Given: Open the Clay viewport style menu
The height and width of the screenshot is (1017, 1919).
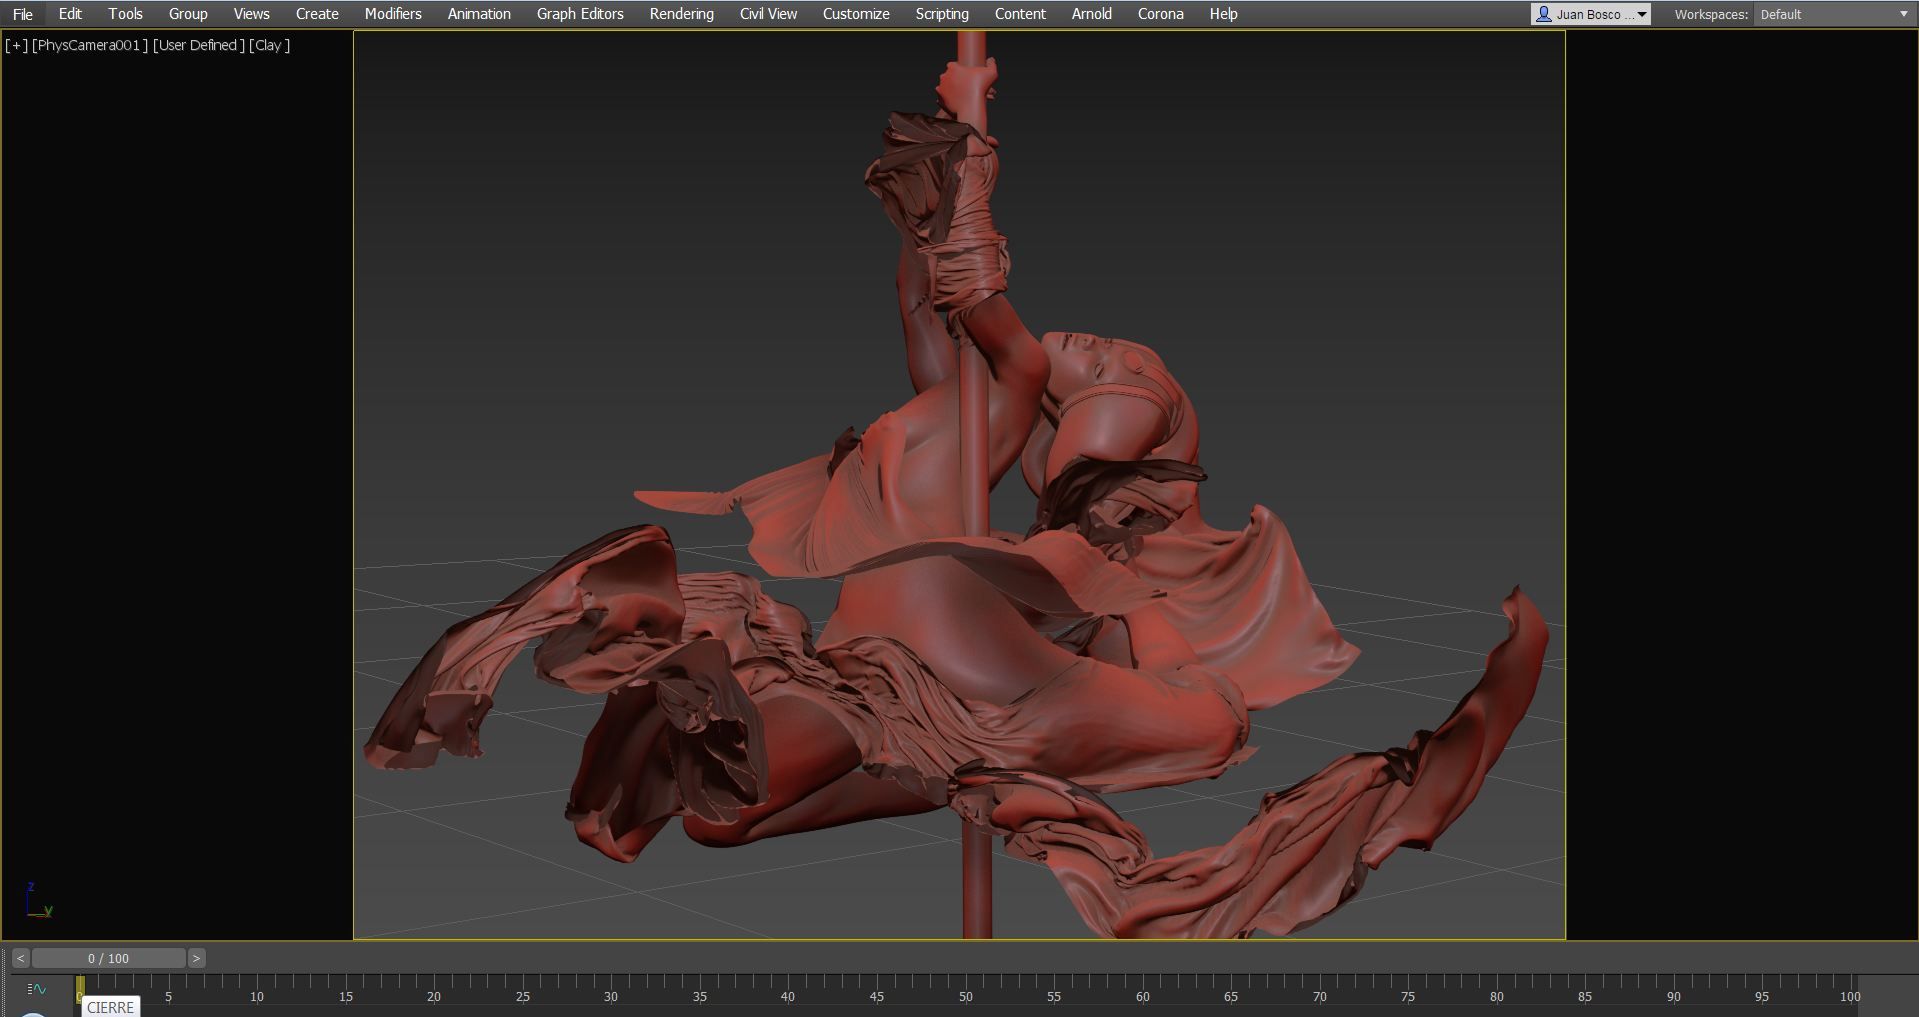Looking at the screenshot, I should point(269,45).
